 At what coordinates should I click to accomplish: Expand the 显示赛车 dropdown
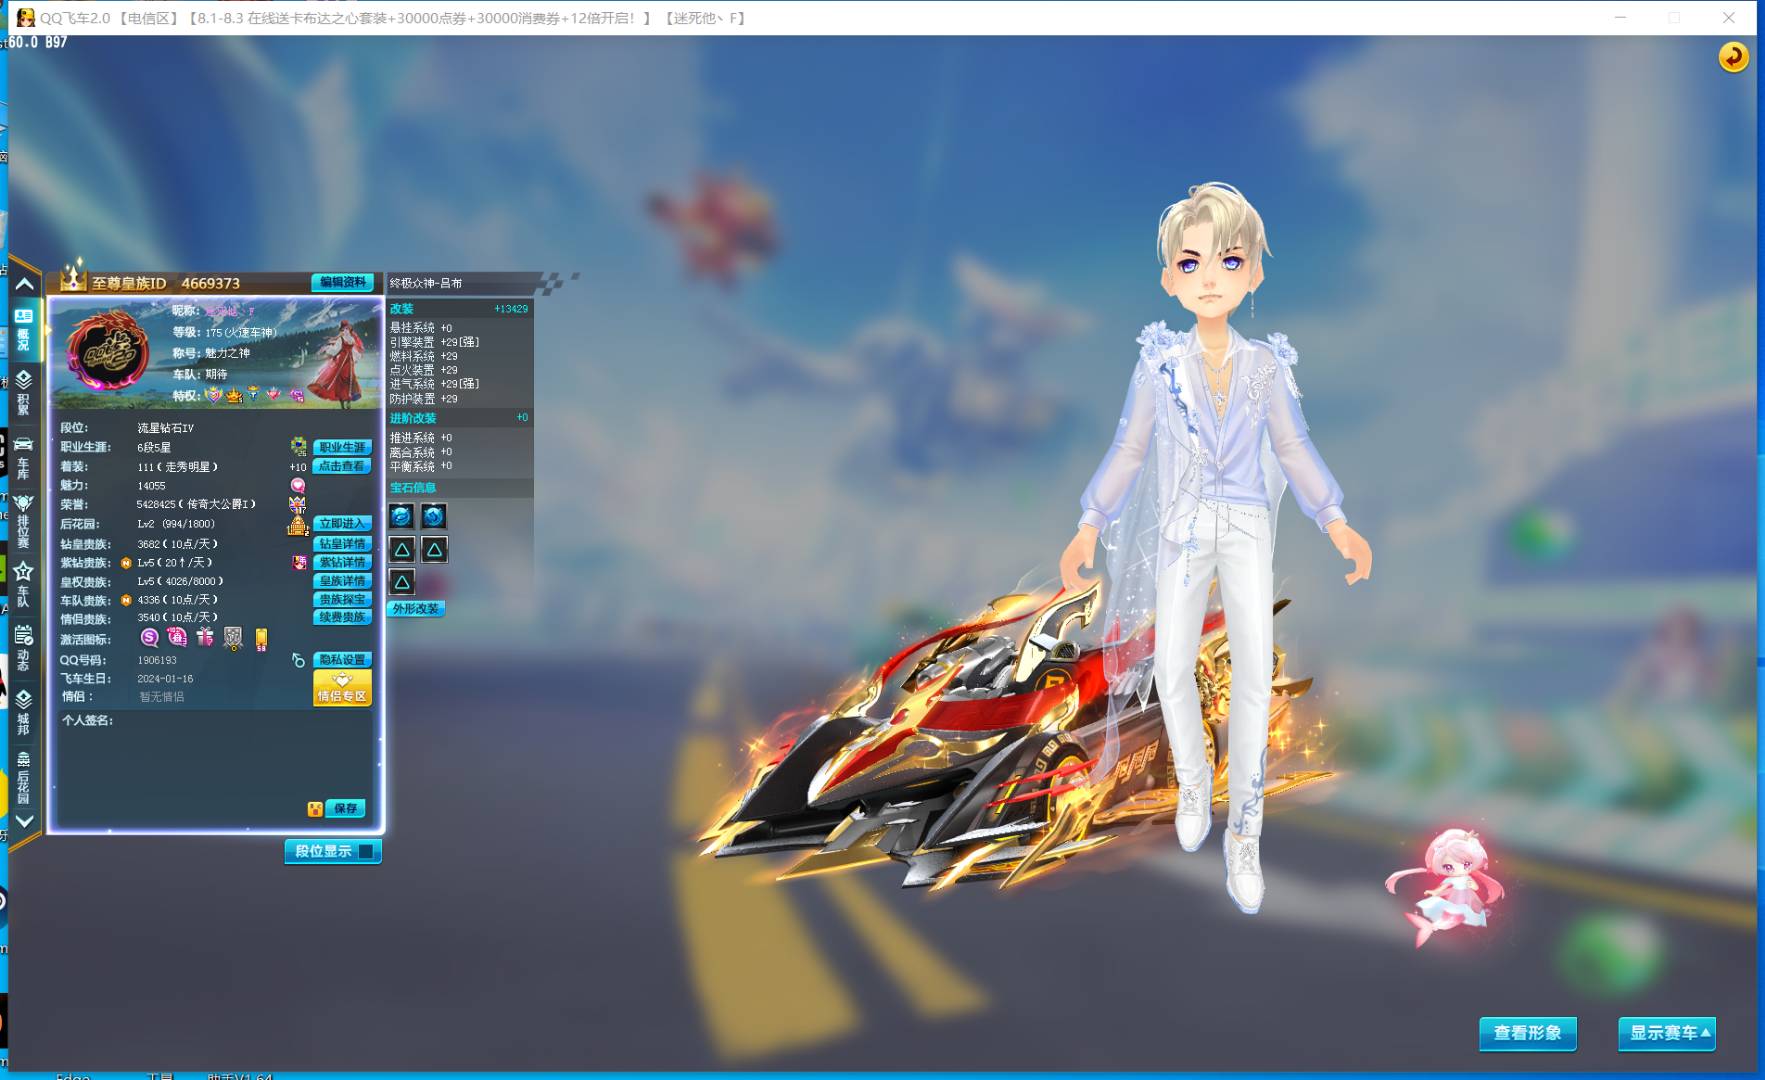click(x=1666, y=1033)
